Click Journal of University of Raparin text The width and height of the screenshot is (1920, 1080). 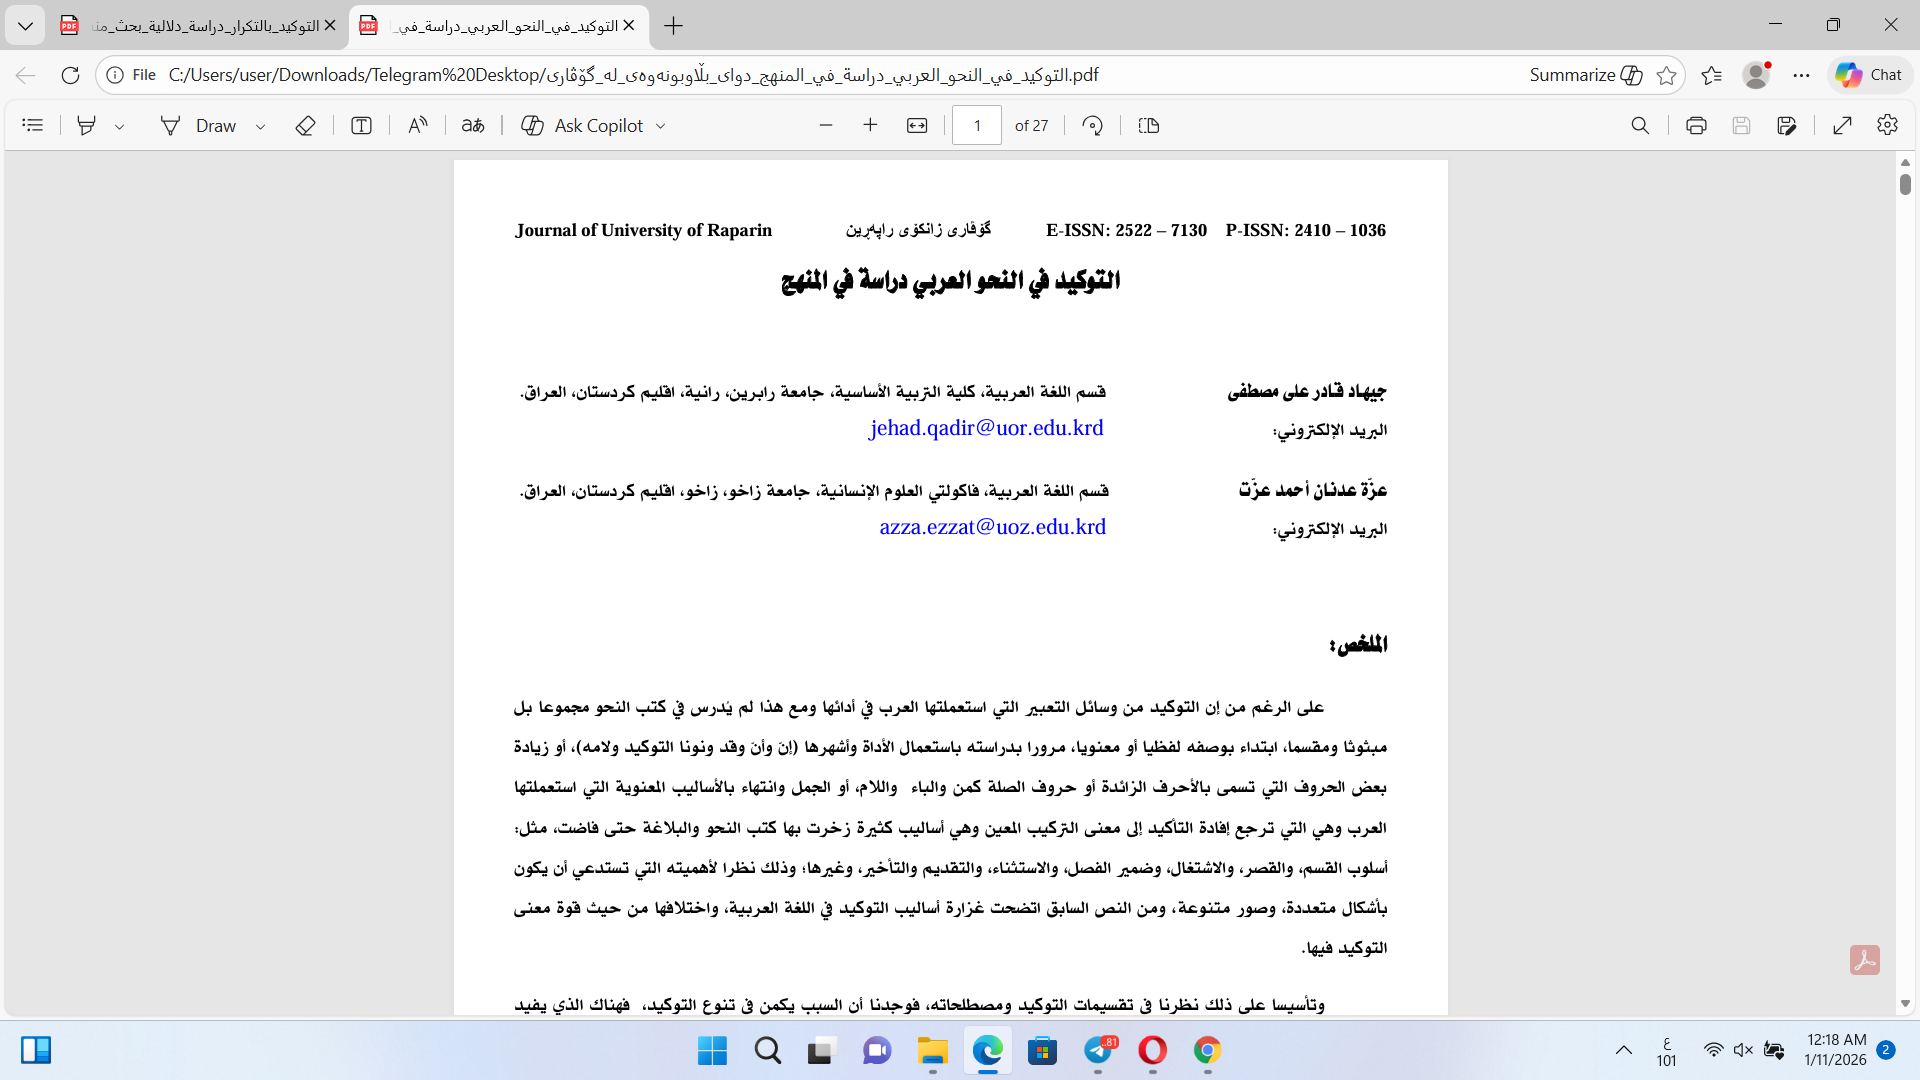pyautogui.click(x=644, y=230)
